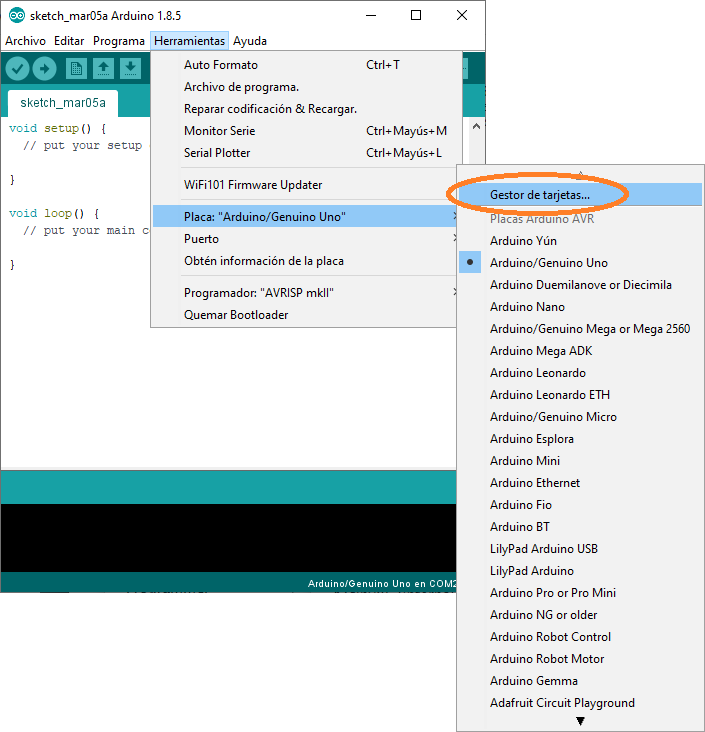Select the sketch_mar05a tab
This screenshot has height=732, width=705.
coord(63,103)
